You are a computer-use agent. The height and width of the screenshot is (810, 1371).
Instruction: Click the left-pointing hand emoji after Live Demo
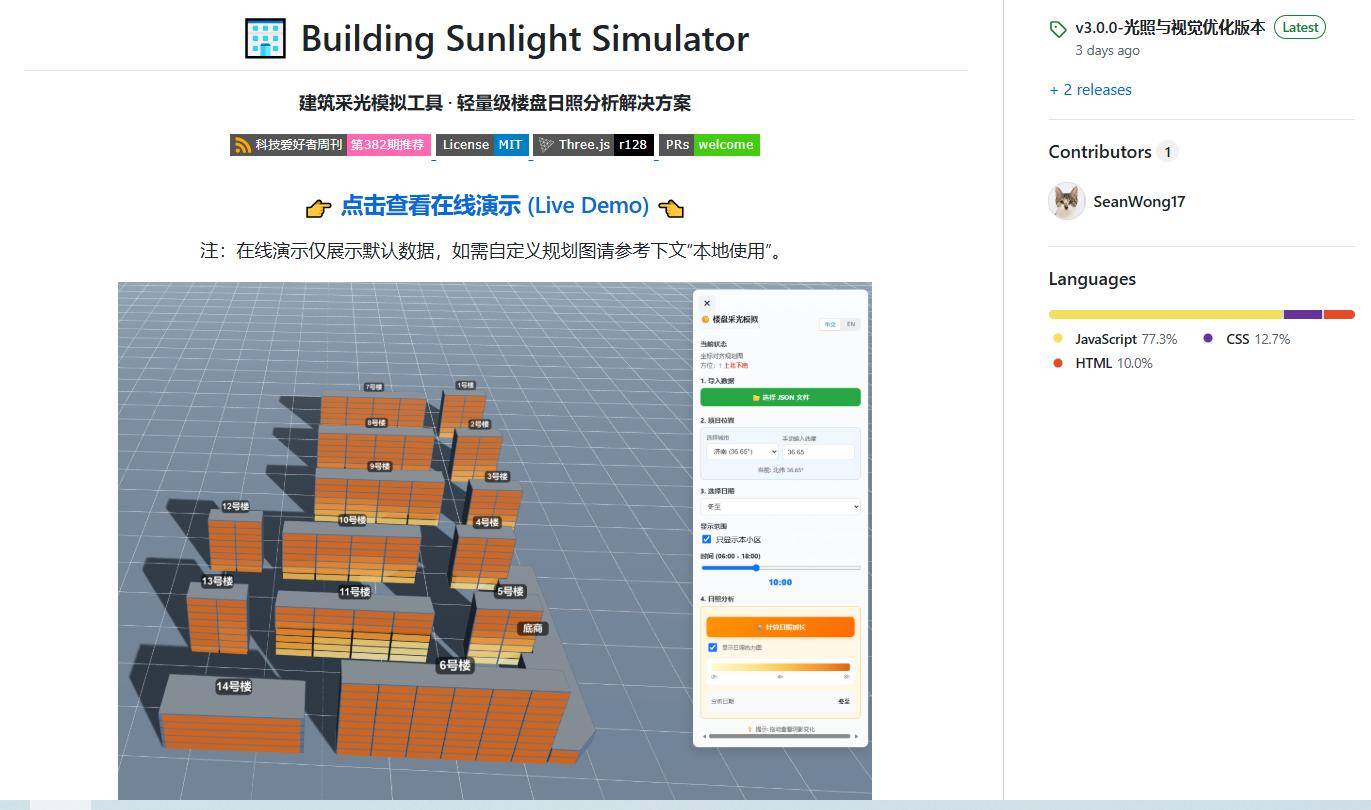tap(671, 207)
